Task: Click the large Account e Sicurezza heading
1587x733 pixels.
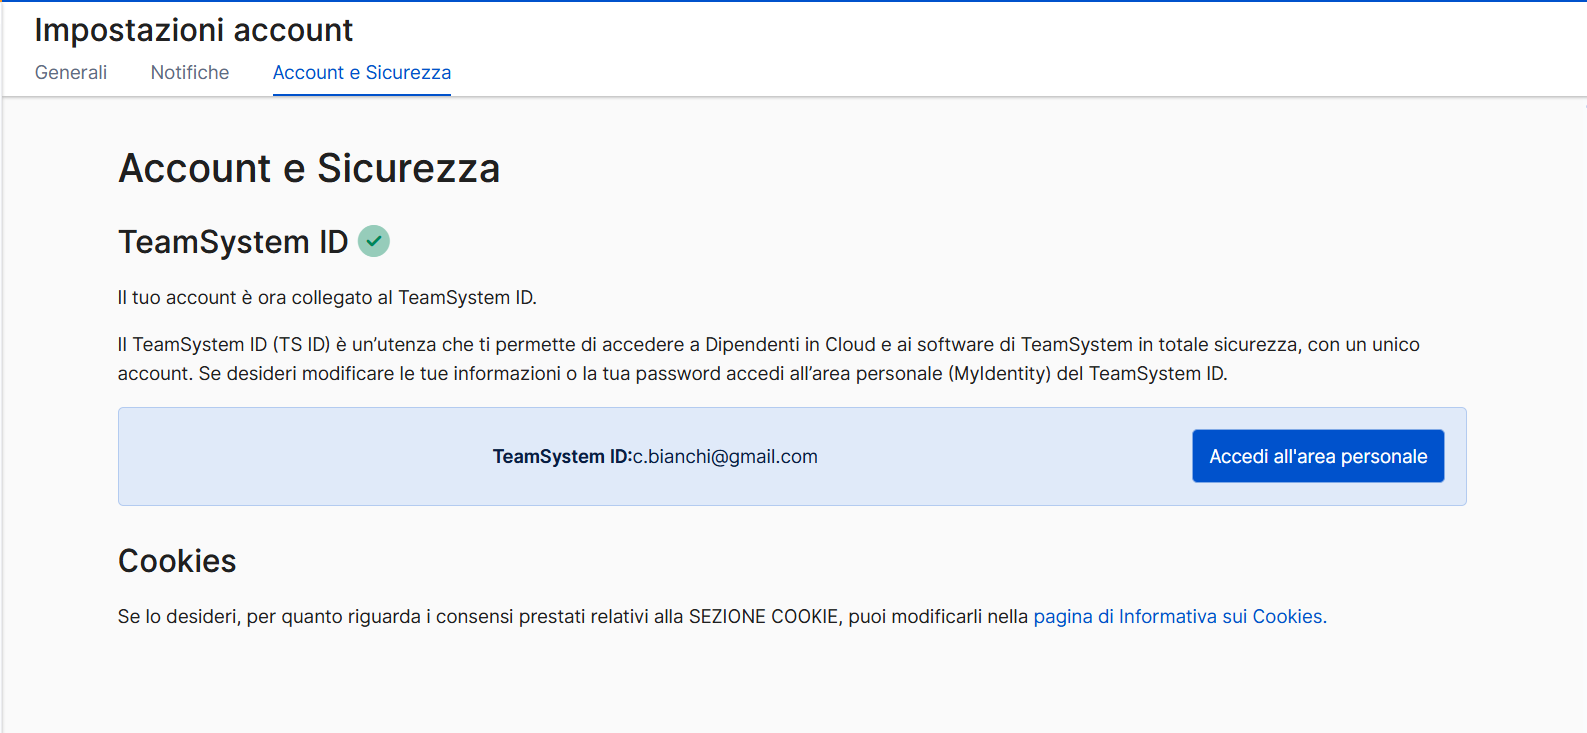Action: [x=309, y=168]
